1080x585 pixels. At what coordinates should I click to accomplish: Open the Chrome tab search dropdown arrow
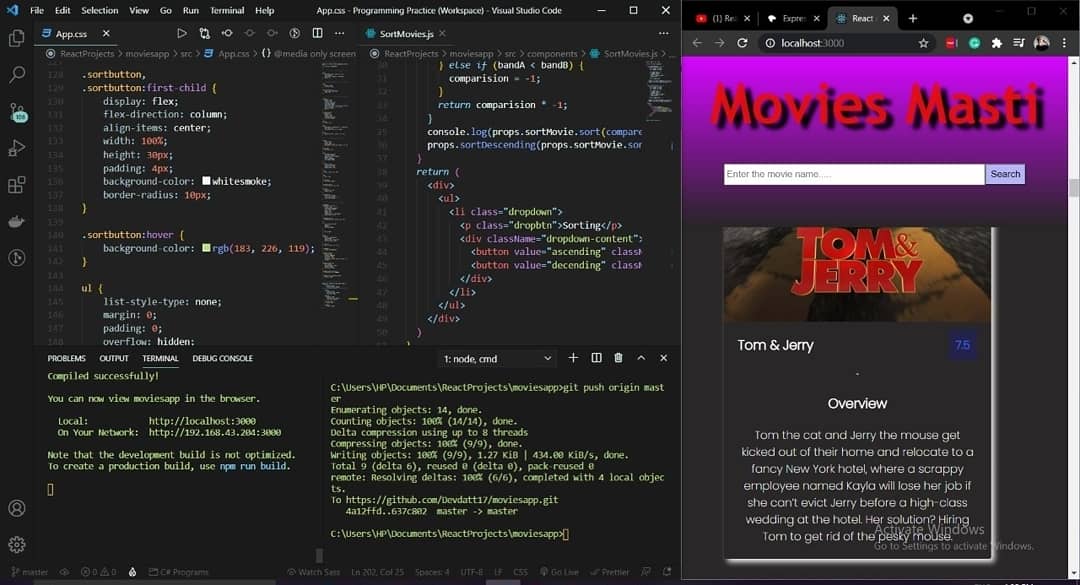pos(968,19)
